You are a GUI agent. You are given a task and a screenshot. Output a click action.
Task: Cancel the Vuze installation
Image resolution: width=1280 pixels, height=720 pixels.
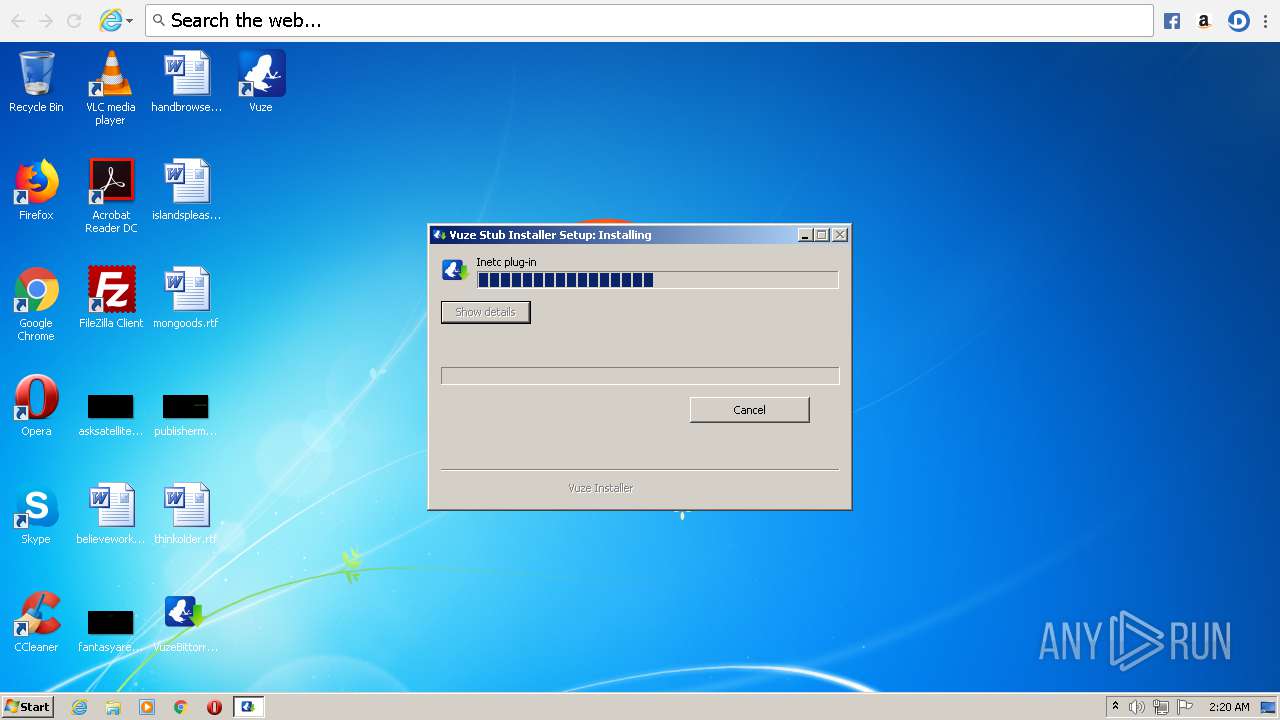tap(749, 410)
